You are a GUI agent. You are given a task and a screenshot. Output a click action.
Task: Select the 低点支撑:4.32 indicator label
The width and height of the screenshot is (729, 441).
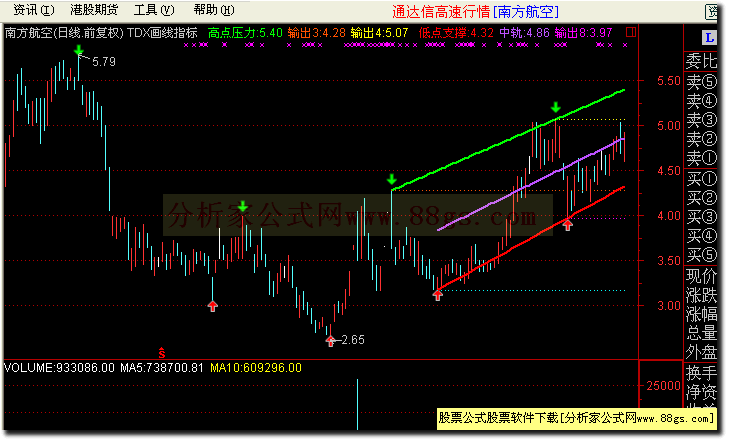[x=456, y=33]
